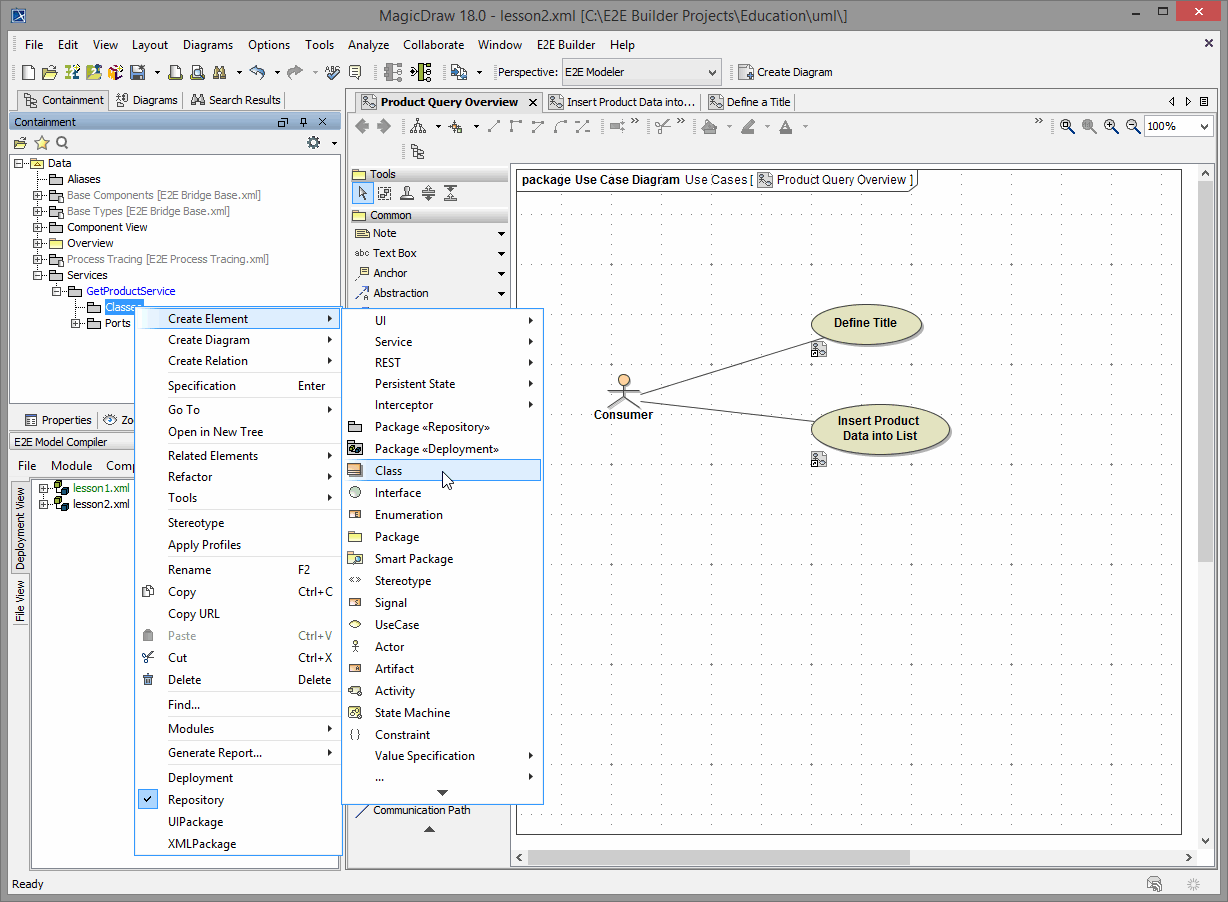Click the Zoom Out magnifier icon
Viewport: 1228px width, 902px height.
pos(1133,127)
